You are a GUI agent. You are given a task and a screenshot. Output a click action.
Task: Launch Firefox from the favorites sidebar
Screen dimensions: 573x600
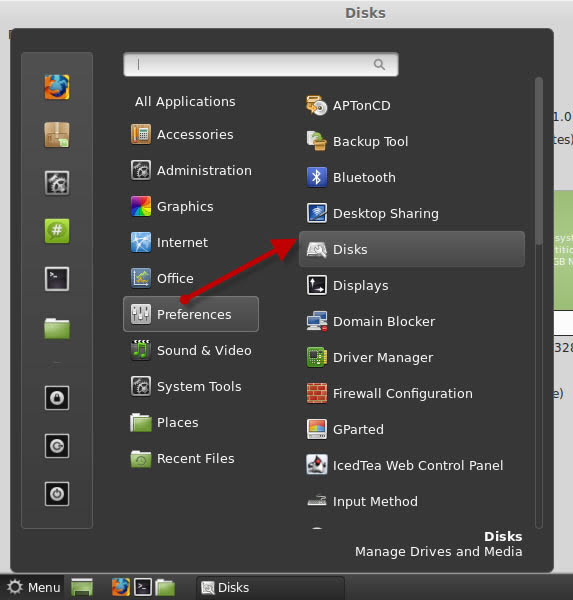[x=57, y=87]
